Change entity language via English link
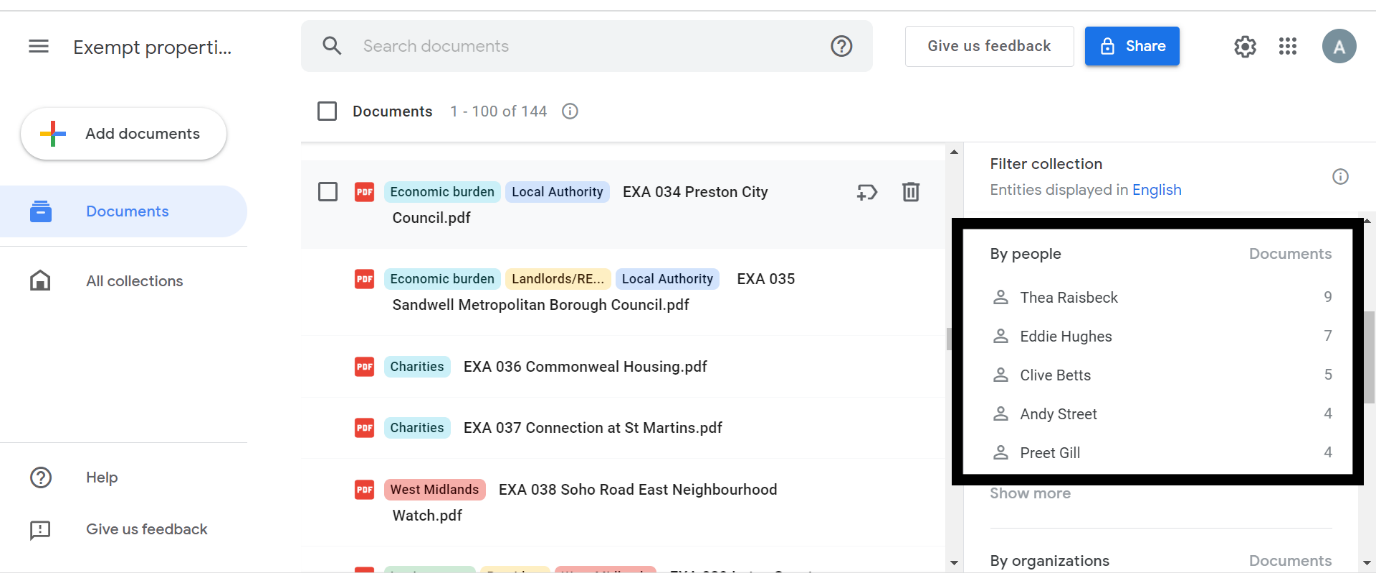Viewport: 1376px width, 576px height. tap(1156, 190)
